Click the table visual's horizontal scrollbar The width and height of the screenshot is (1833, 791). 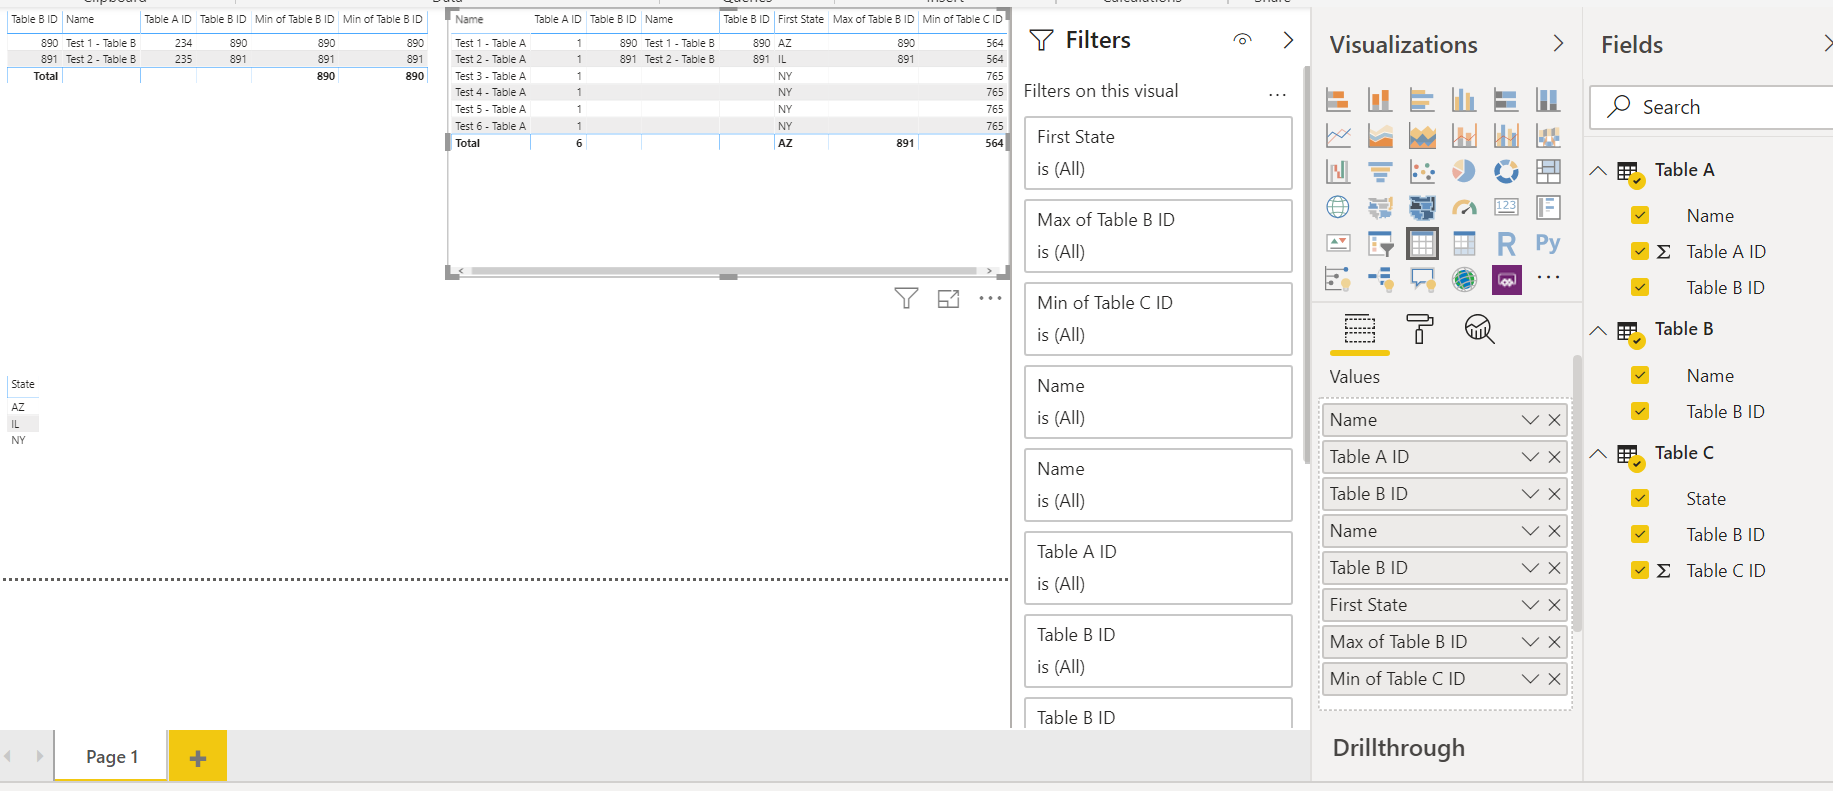click(724, 271)
